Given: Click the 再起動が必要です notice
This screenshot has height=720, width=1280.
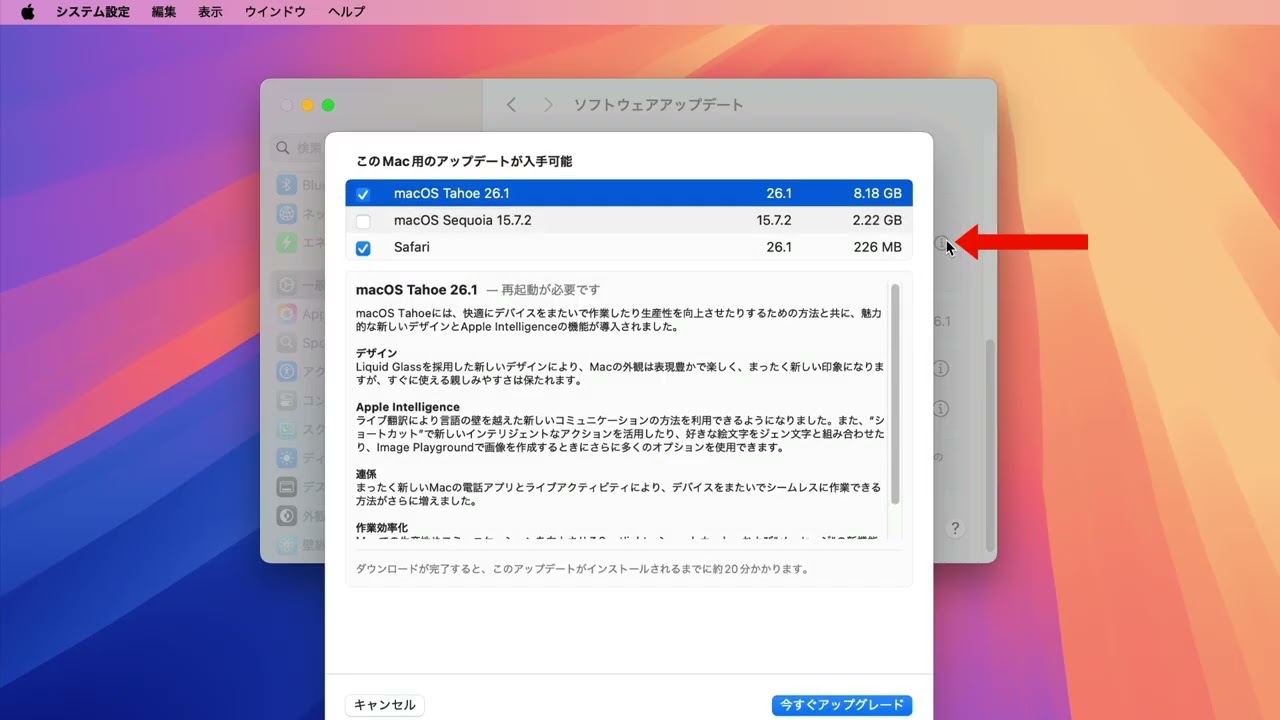Looking at the screenshot, I should (x=551, y=290).
